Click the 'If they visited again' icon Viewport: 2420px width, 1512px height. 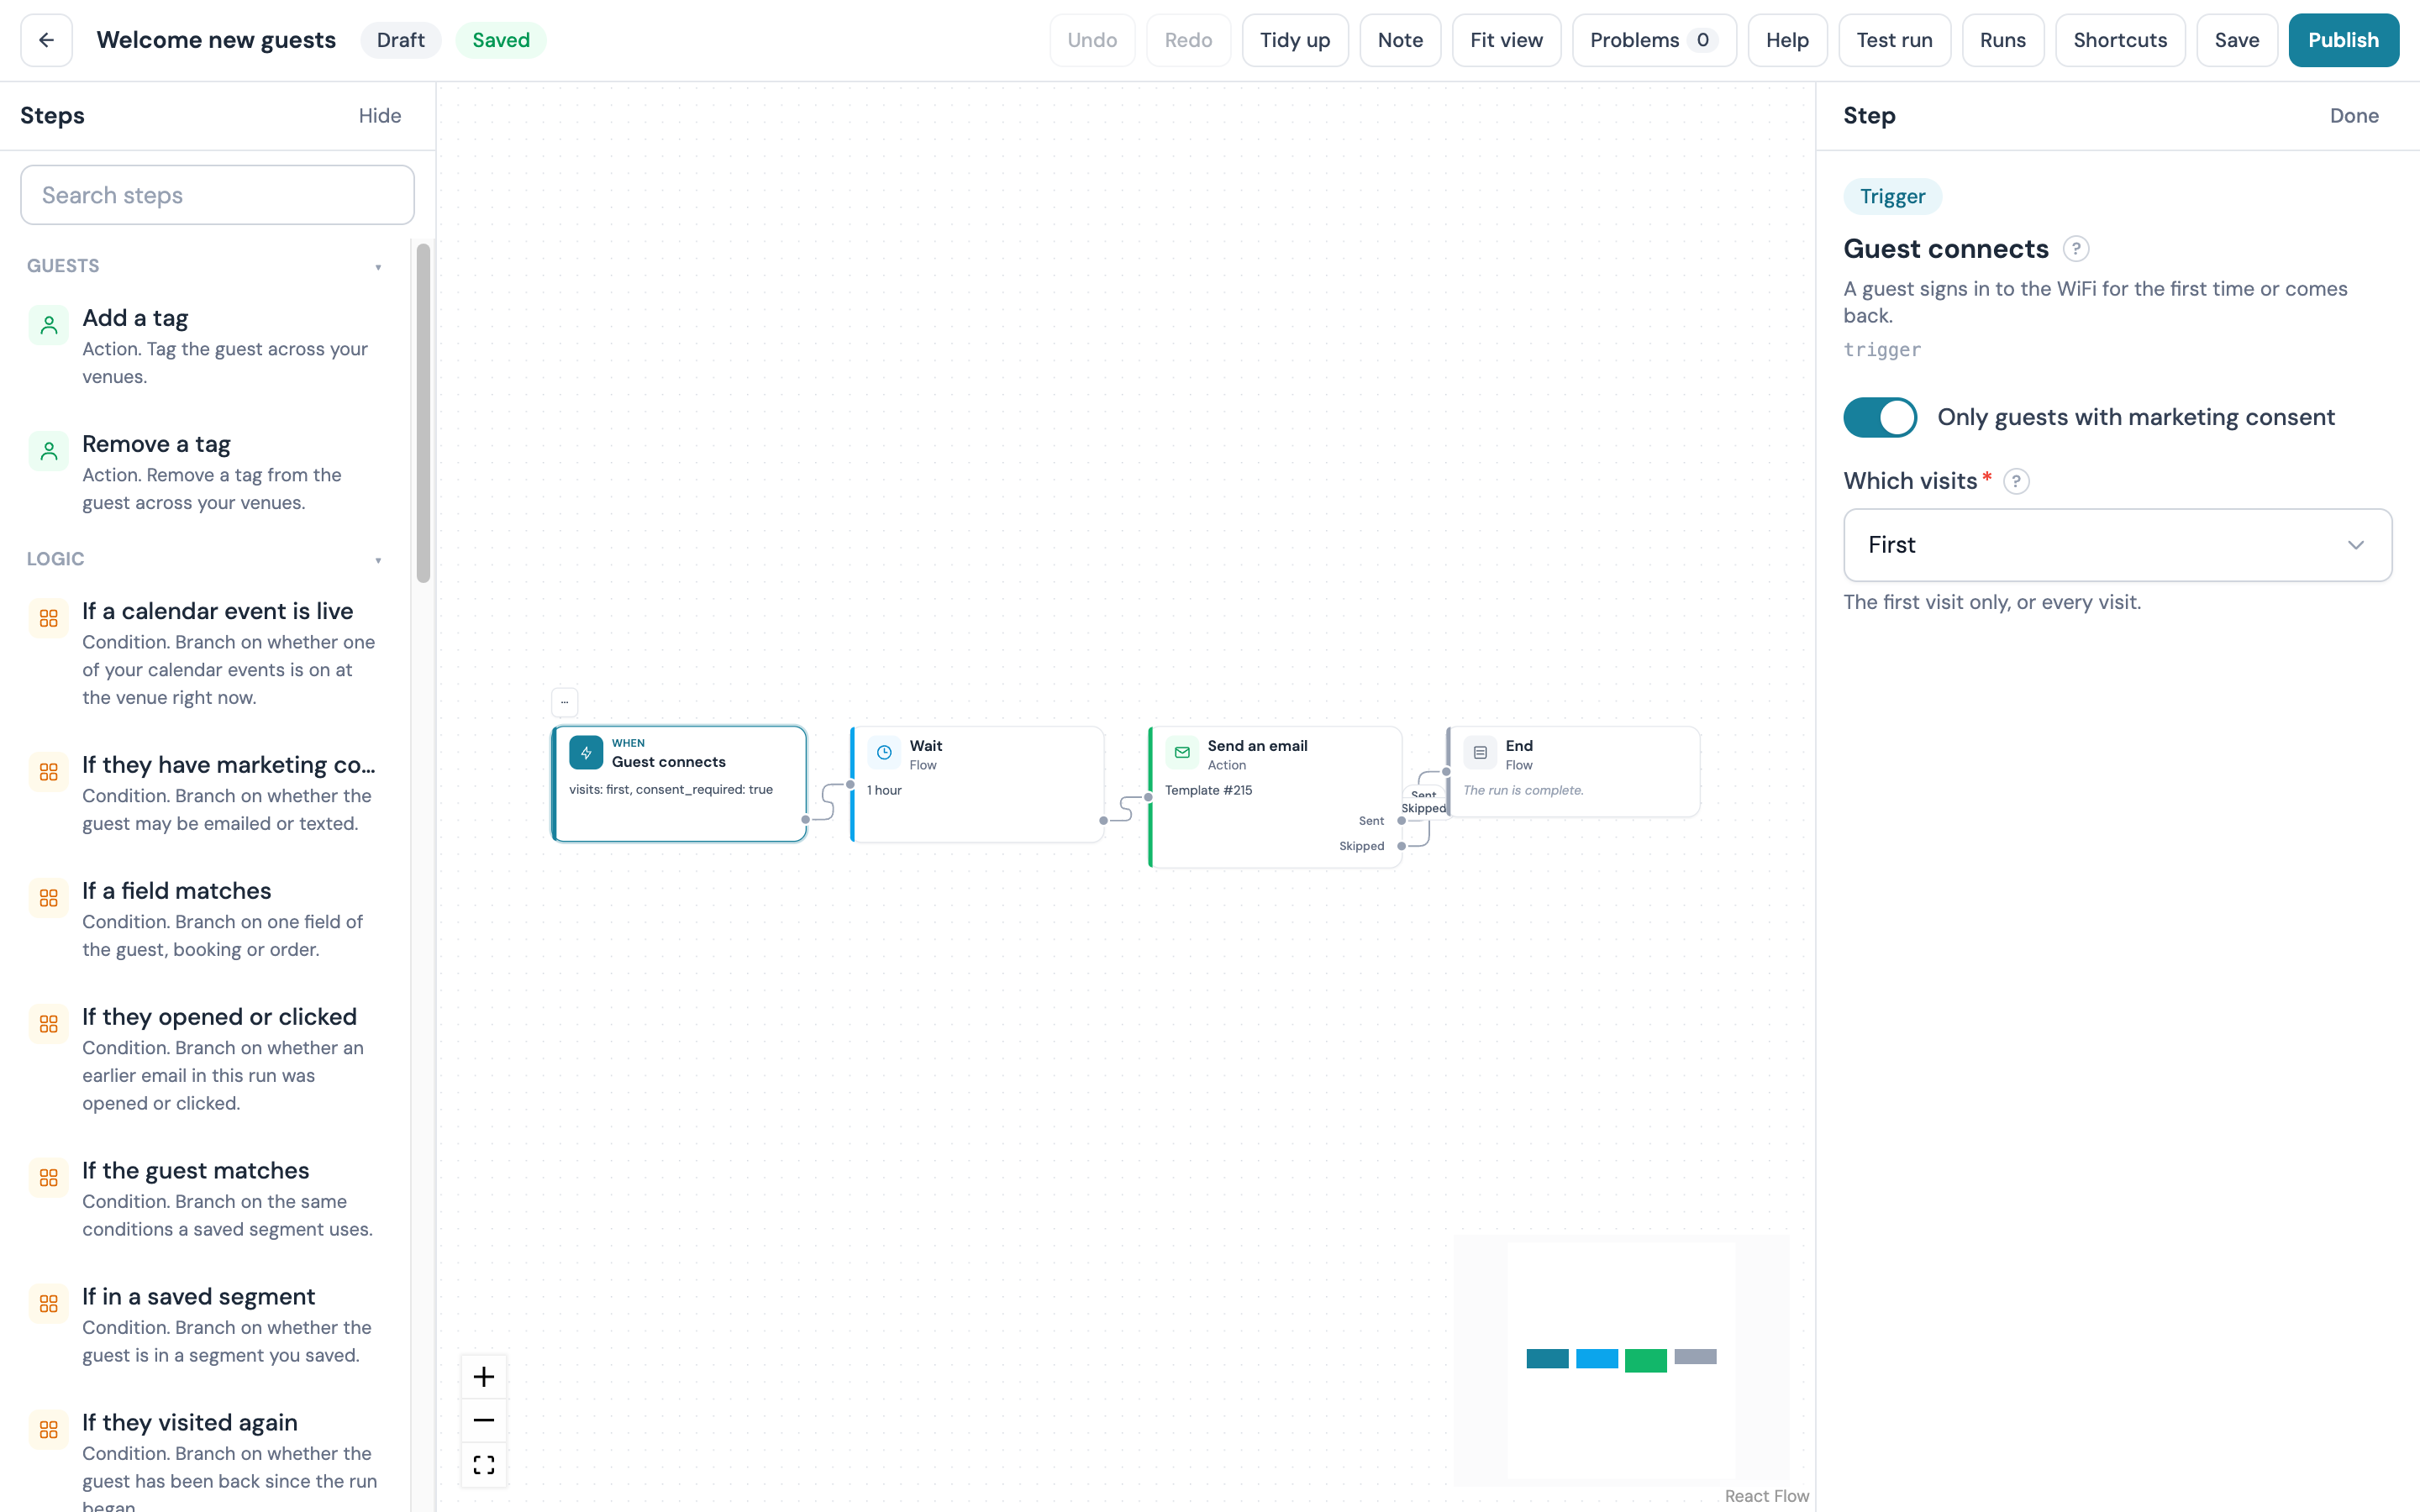coord(49,1430)
